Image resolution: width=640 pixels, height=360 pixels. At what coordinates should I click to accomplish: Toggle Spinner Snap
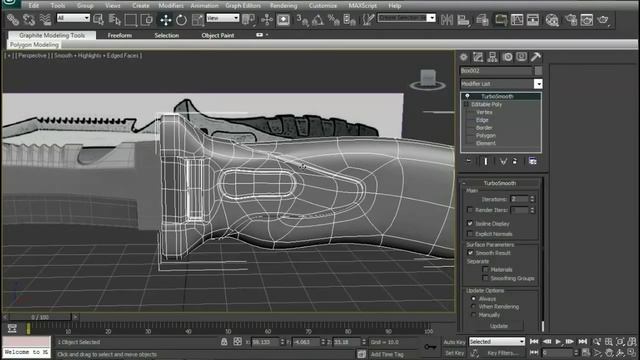click(x=349, y=19)
